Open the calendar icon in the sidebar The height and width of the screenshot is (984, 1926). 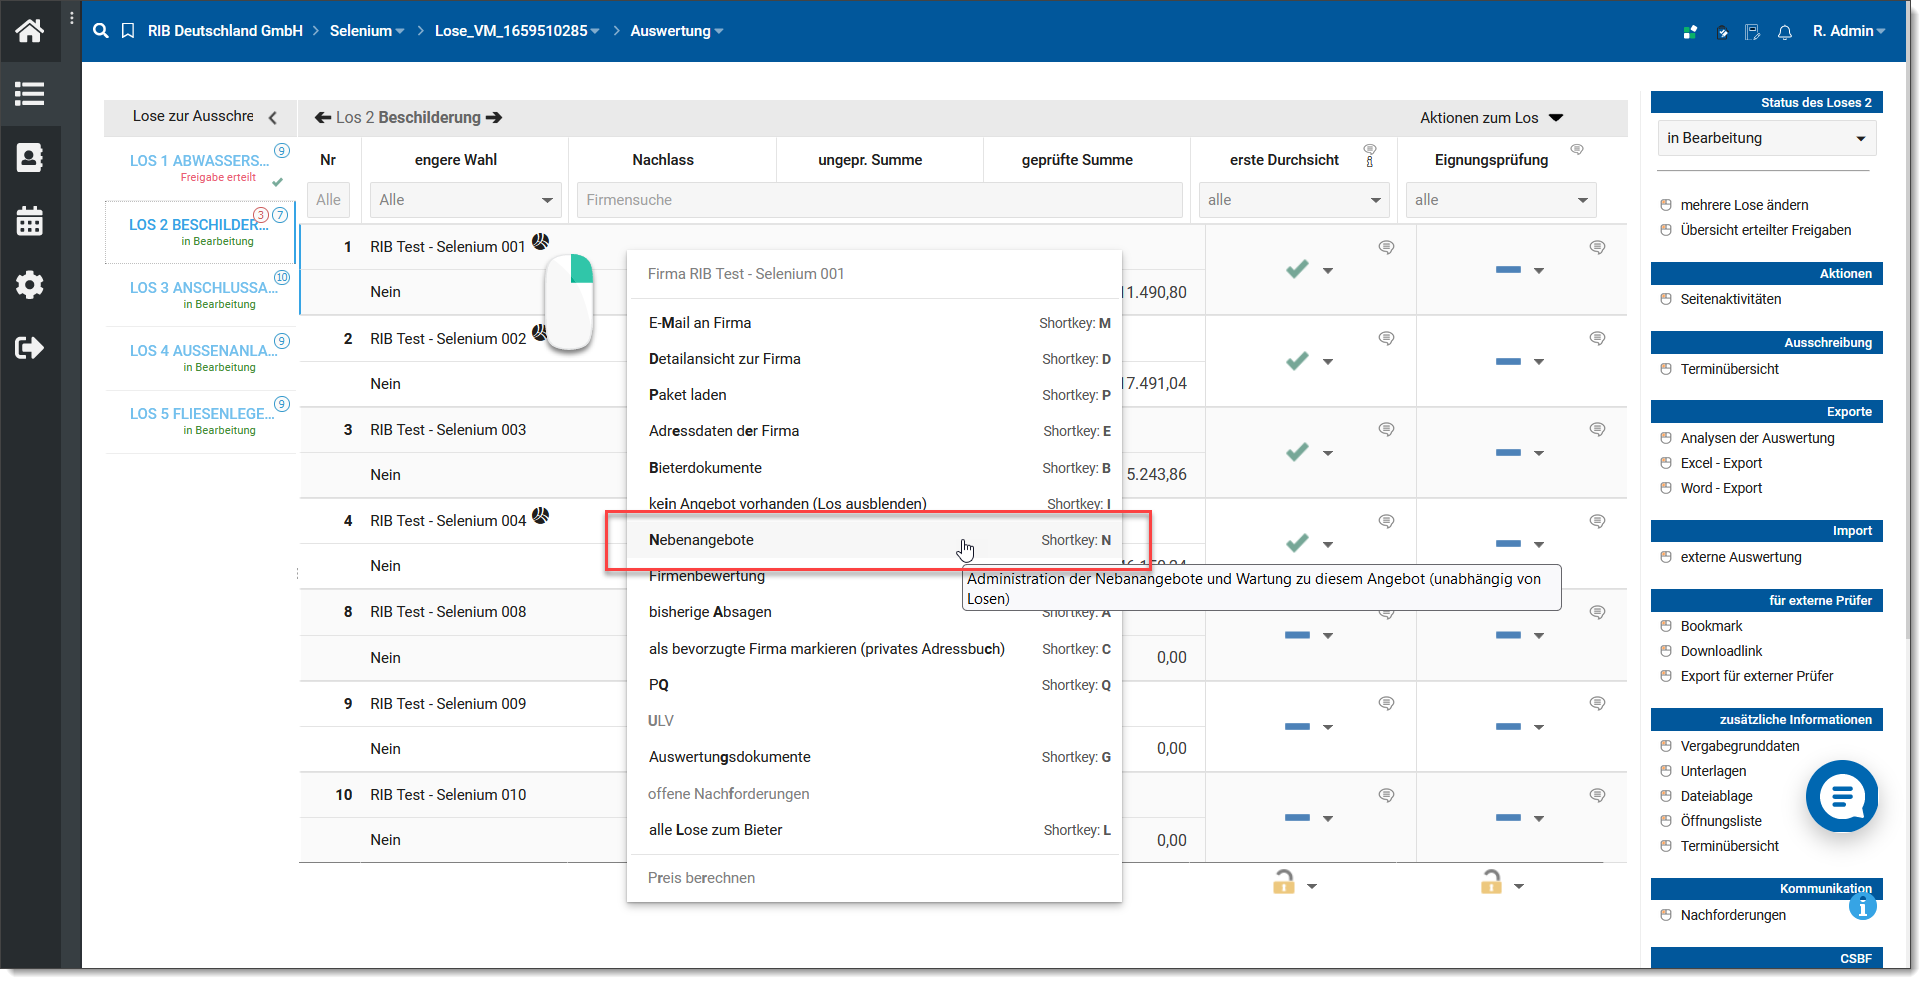pos(29,221)
